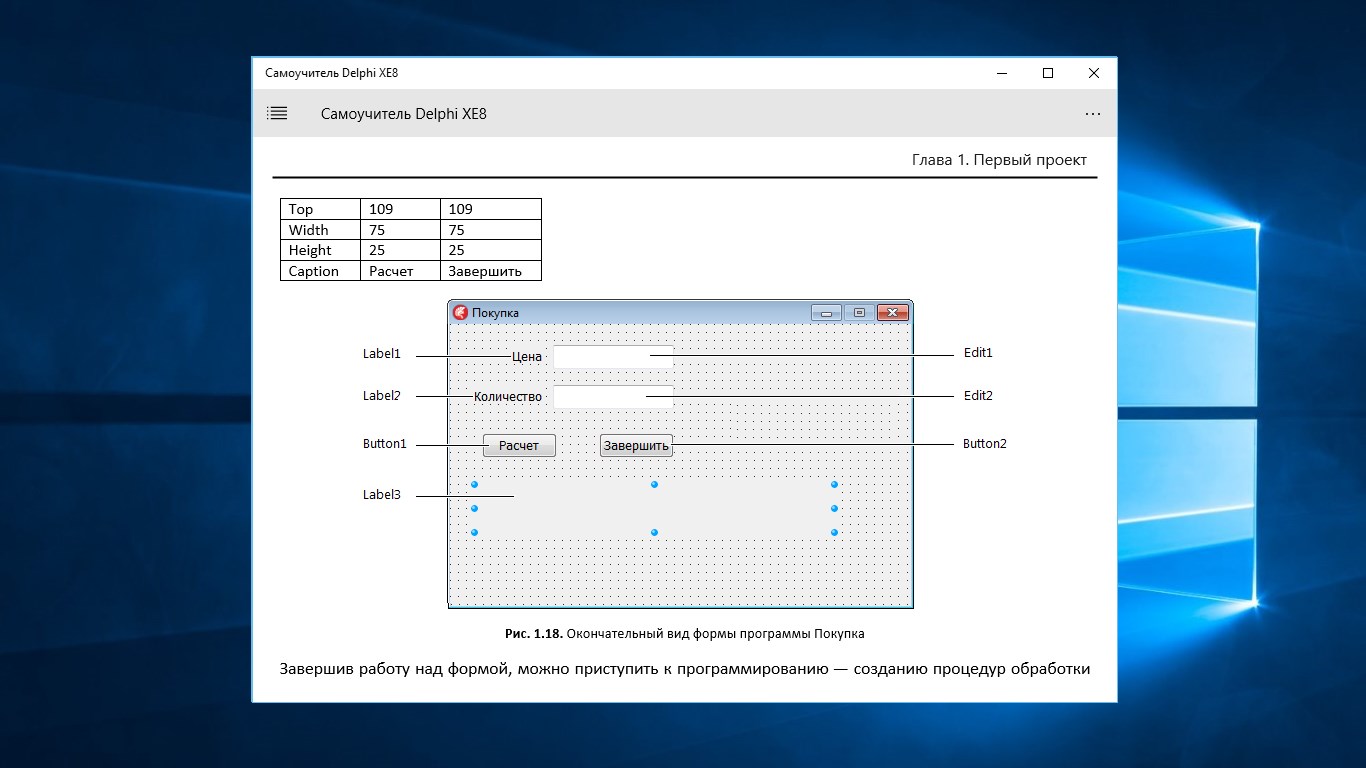Viewport: 1366px width, 768px height.
Task: Click the "Edit1" annotation beside the figure
Action: (978, 353)
